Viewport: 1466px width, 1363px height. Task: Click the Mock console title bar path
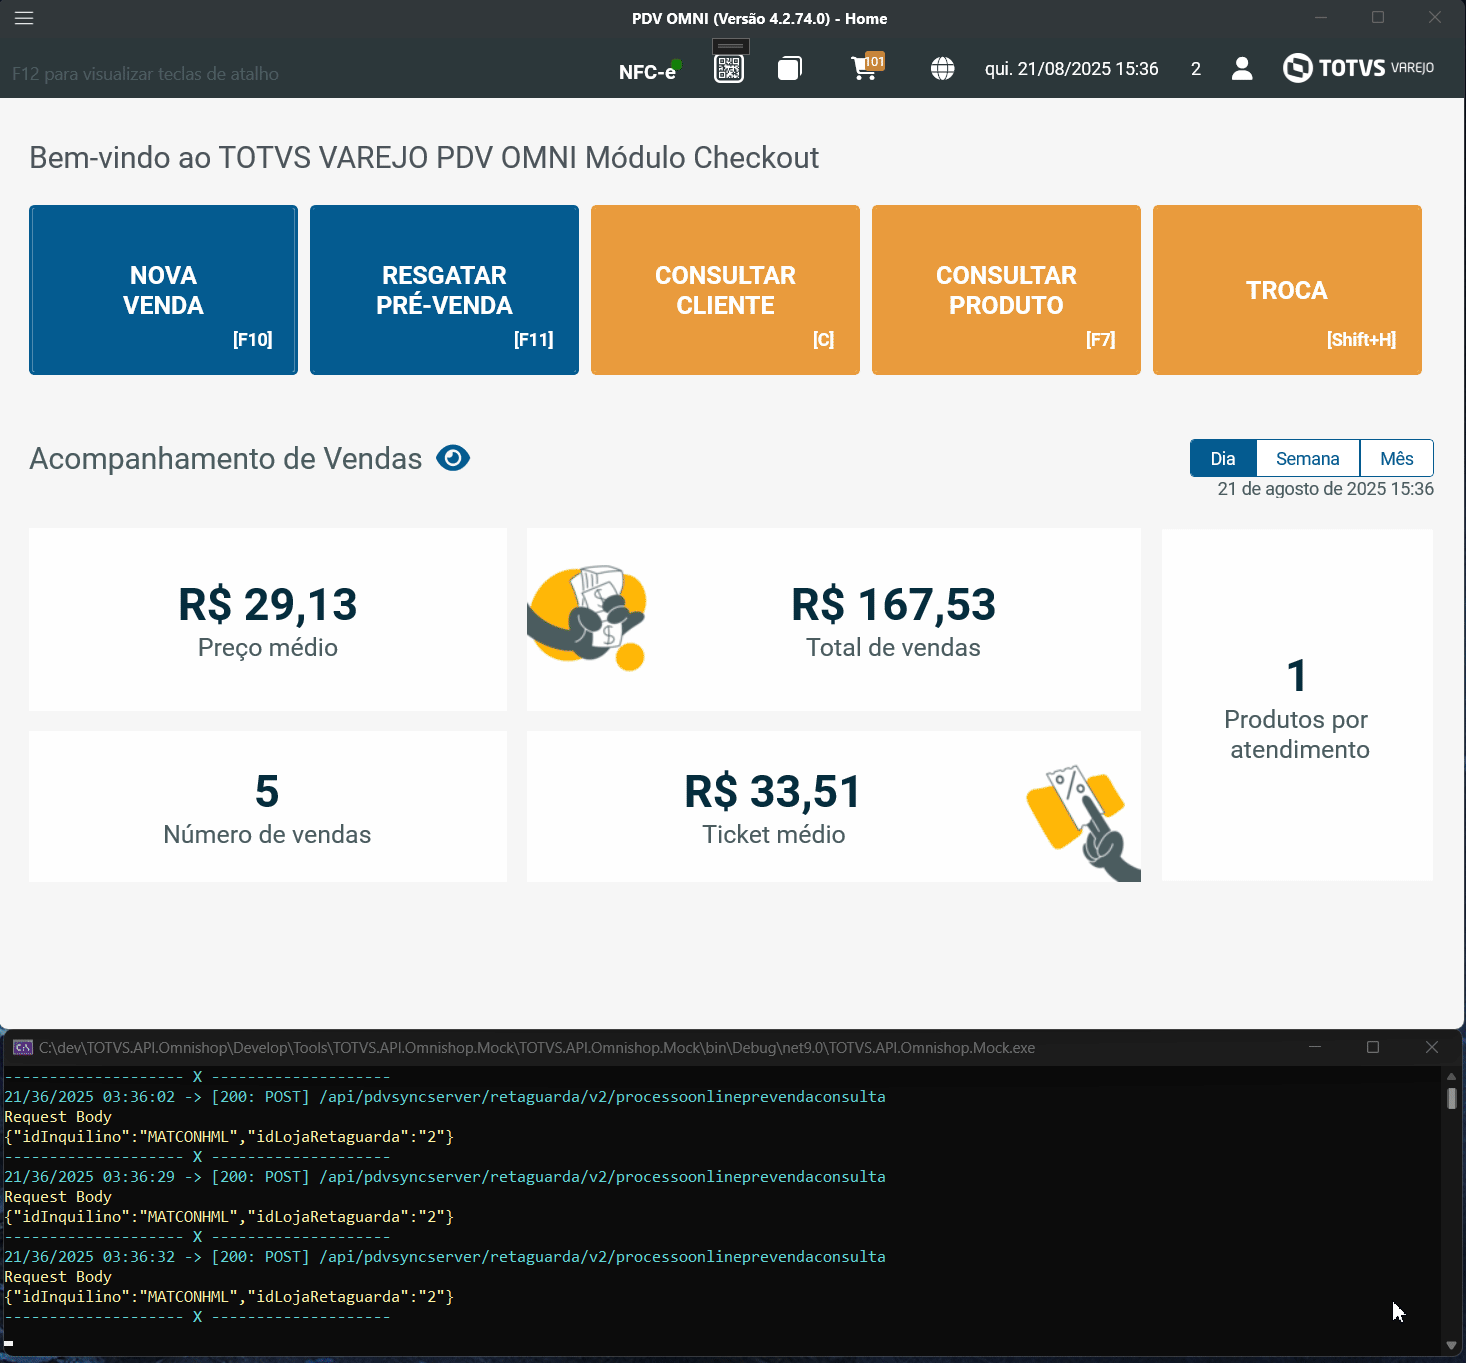click(x=537, y=1048)
